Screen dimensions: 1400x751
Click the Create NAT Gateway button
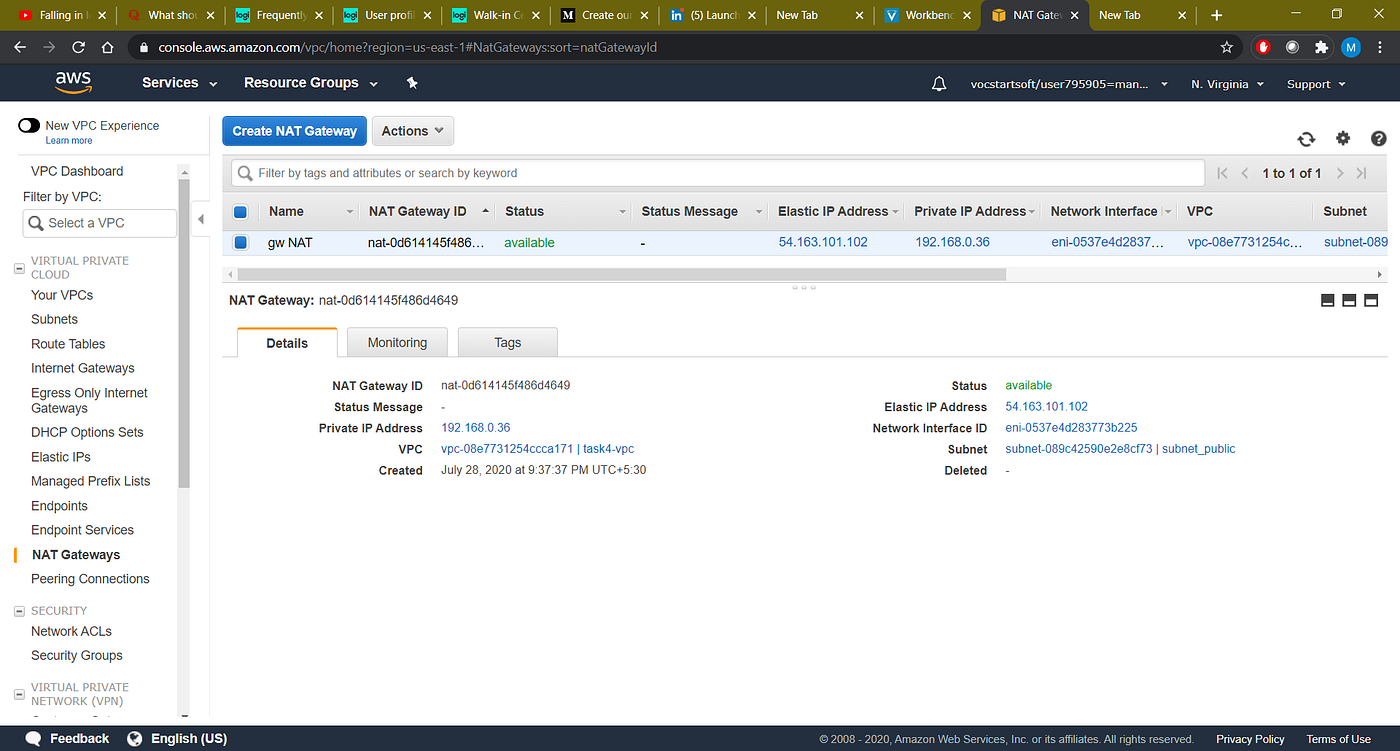[294, 130]
